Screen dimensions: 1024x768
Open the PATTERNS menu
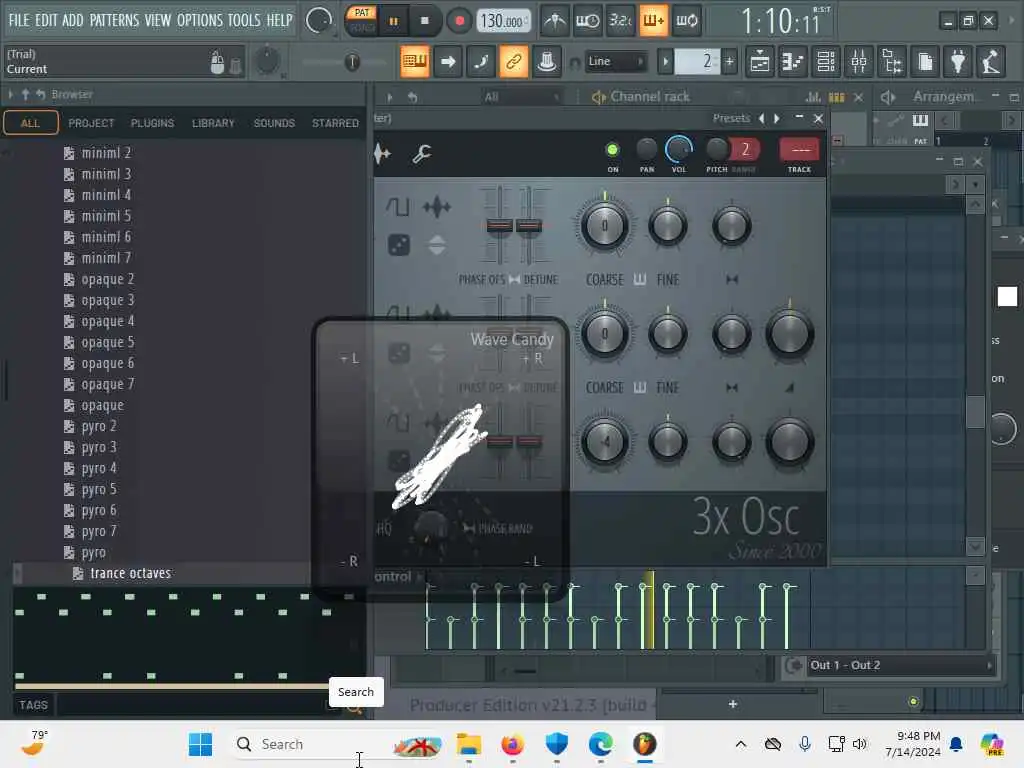coord(114,20)
